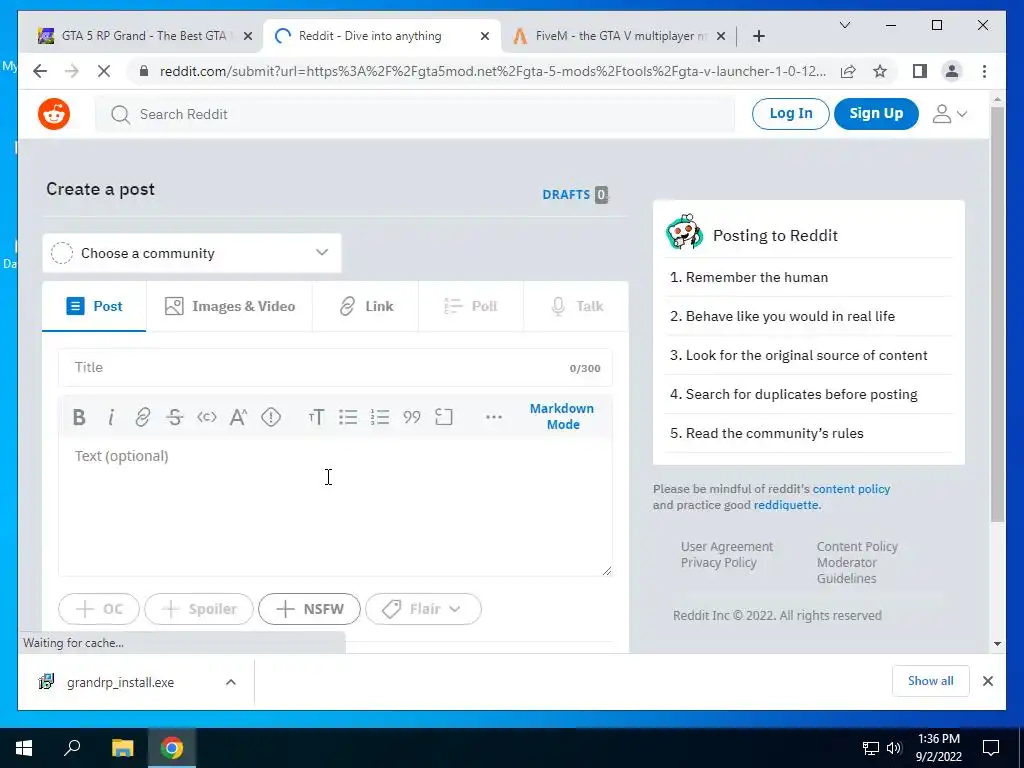Toggle italic formatting in post editor
The width and height of the screenshot is (1024, 768).
(111, 417)
